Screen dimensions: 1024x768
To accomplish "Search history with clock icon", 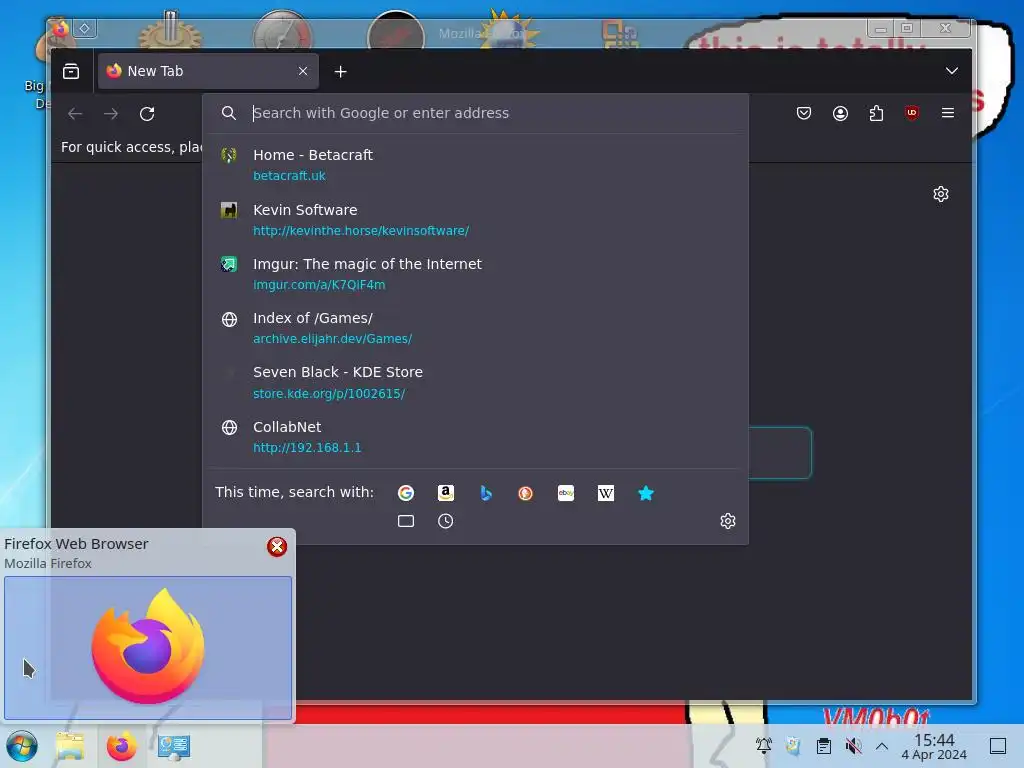I will pyautogui.click(x=445, y=521).
